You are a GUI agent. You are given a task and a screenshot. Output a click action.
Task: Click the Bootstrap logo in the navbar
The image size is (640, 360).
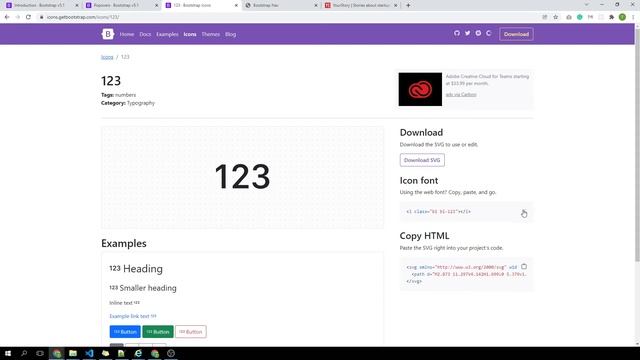point(108,34)
